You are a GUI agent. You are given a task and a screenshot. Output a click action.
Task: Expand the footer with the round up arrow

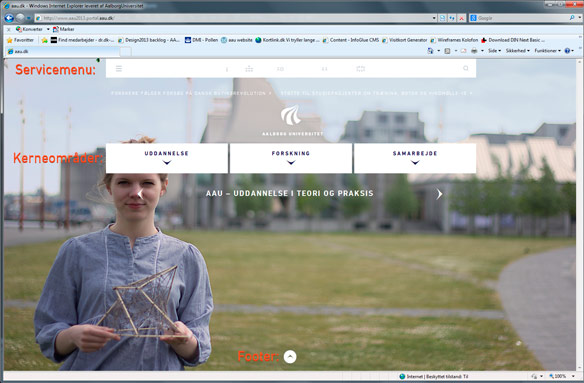pos(290,357)
